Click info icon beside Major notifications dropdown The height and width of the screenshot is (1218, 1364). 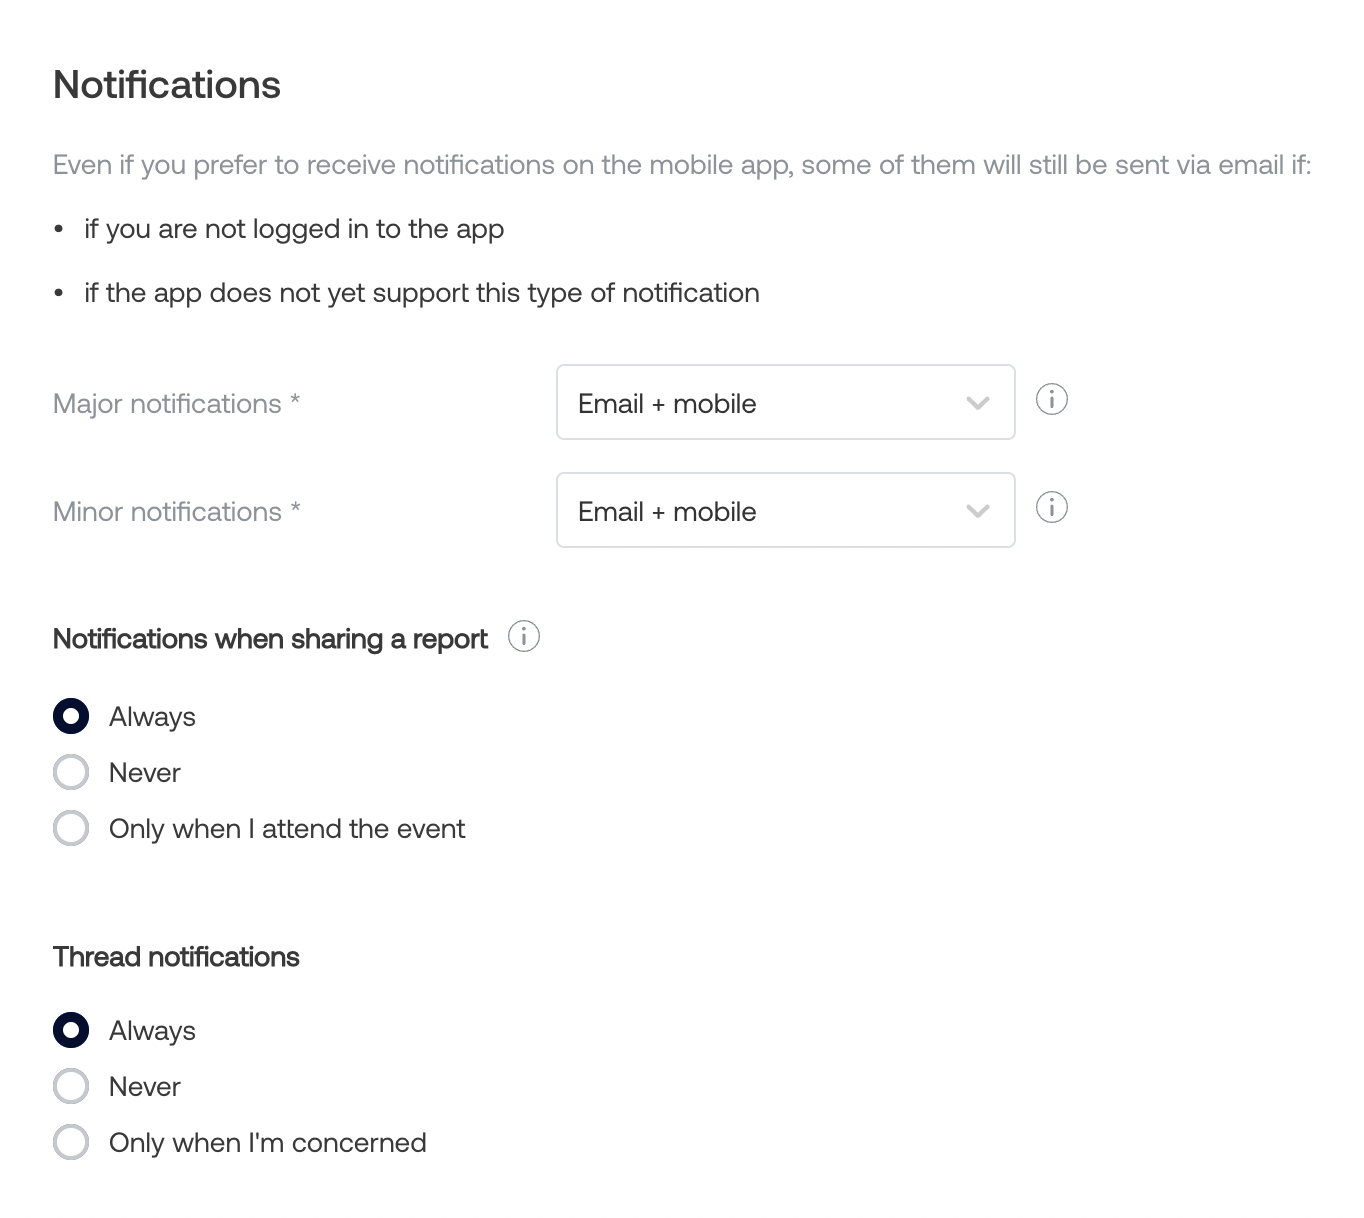pyautogui.click(x=1051, y=400)
